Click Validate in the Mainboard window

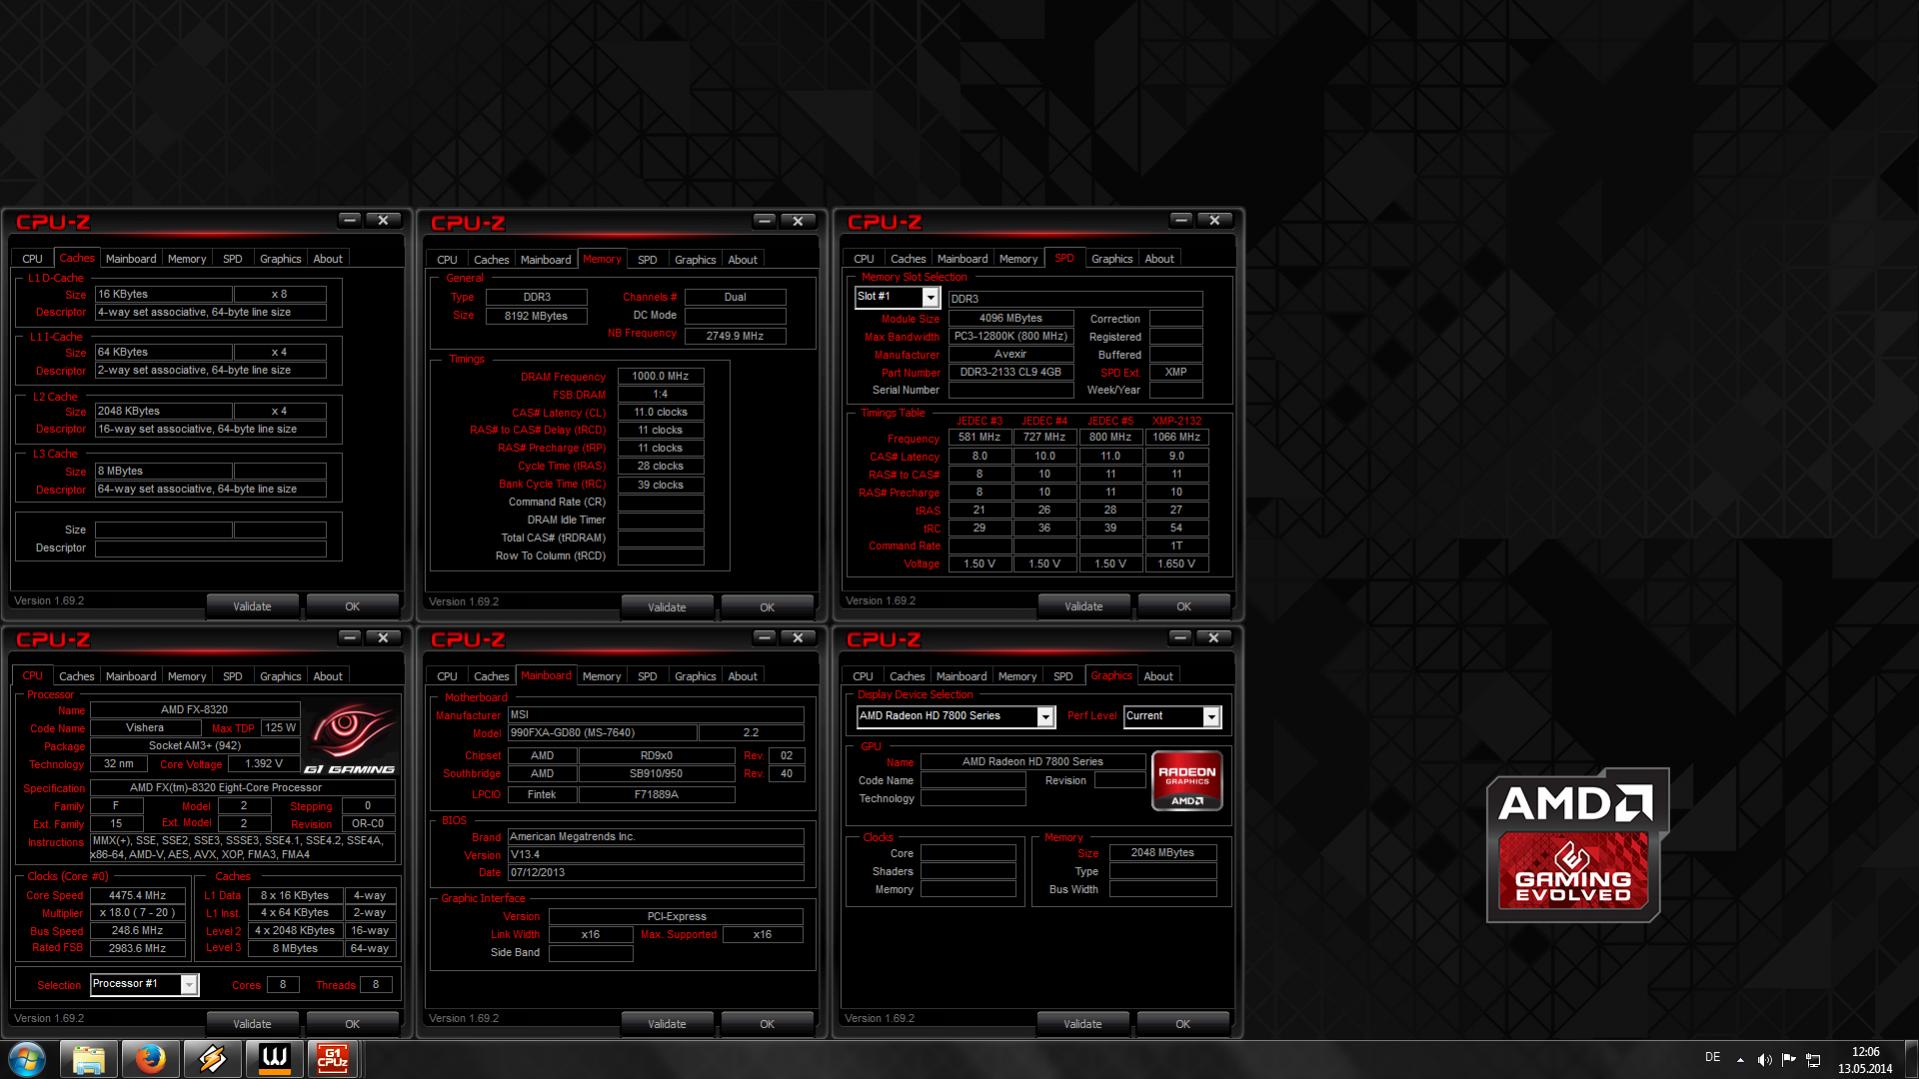pos(667,1024)
